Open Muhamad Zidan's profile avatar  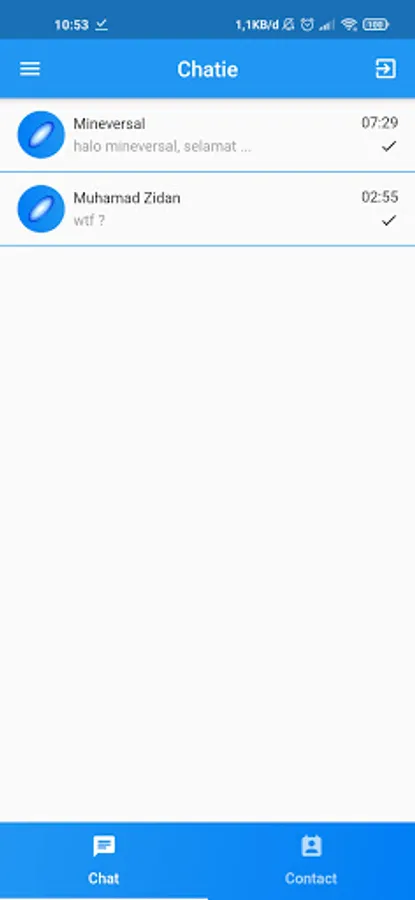point(41,209)
